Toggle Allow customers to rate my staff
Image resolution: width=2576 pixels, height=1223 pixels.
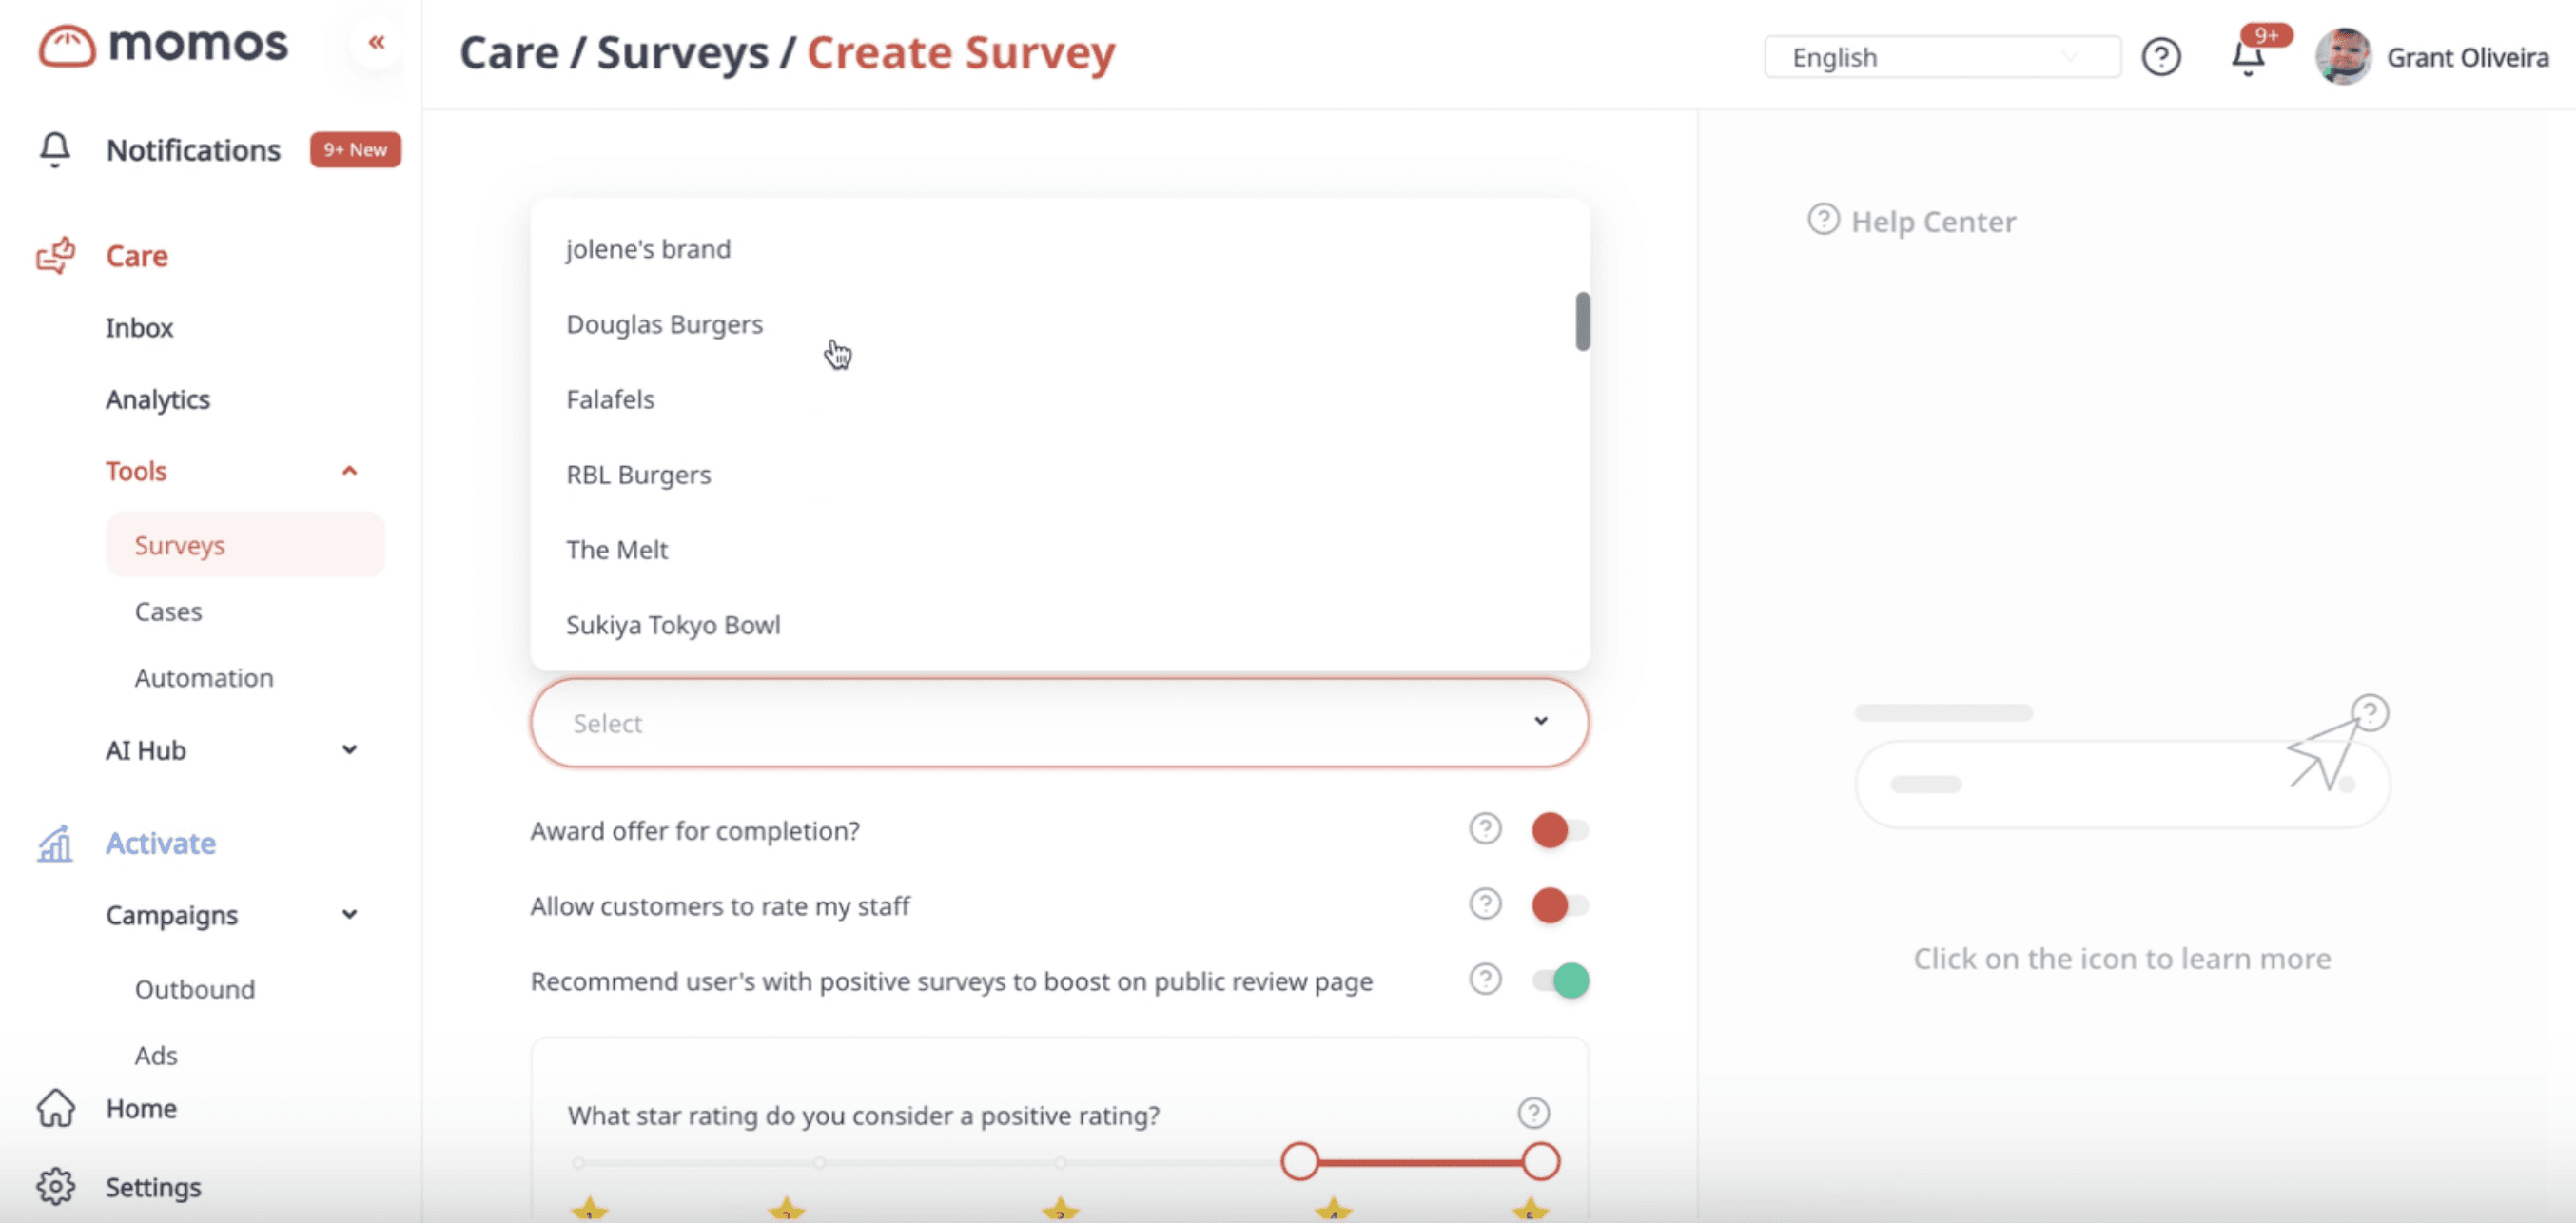(x=1559, y=905)
